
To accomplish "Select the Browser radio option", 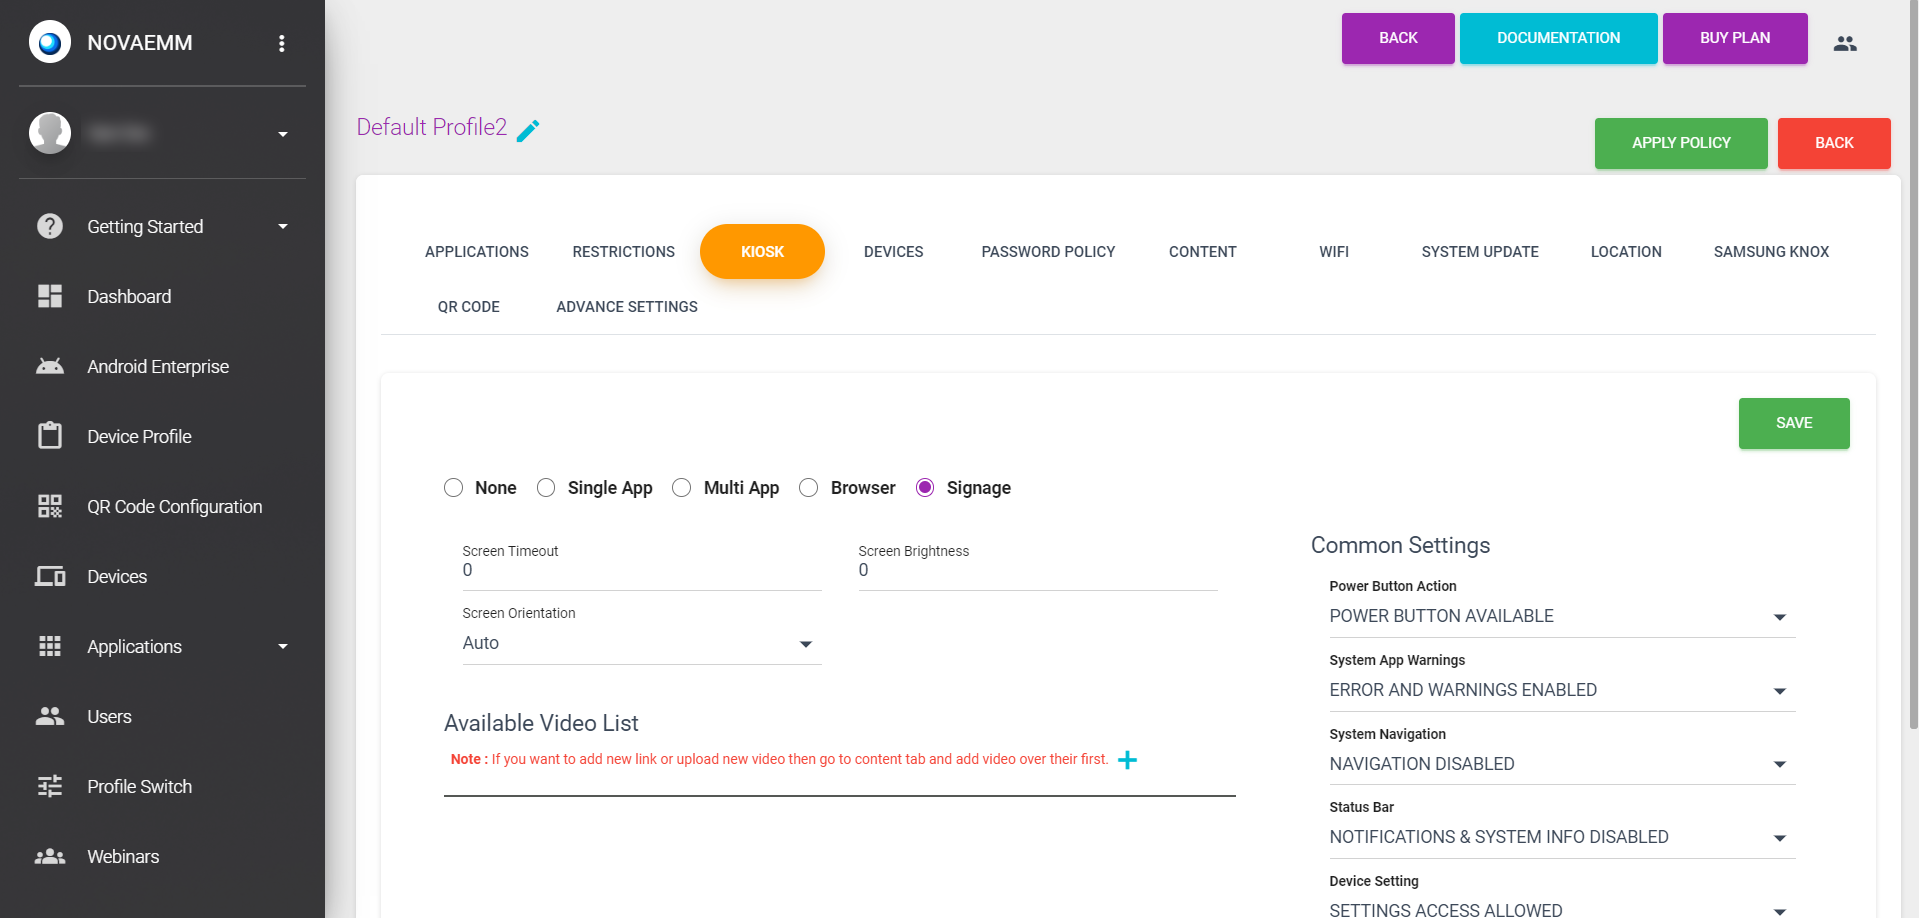I will point(809,488).
